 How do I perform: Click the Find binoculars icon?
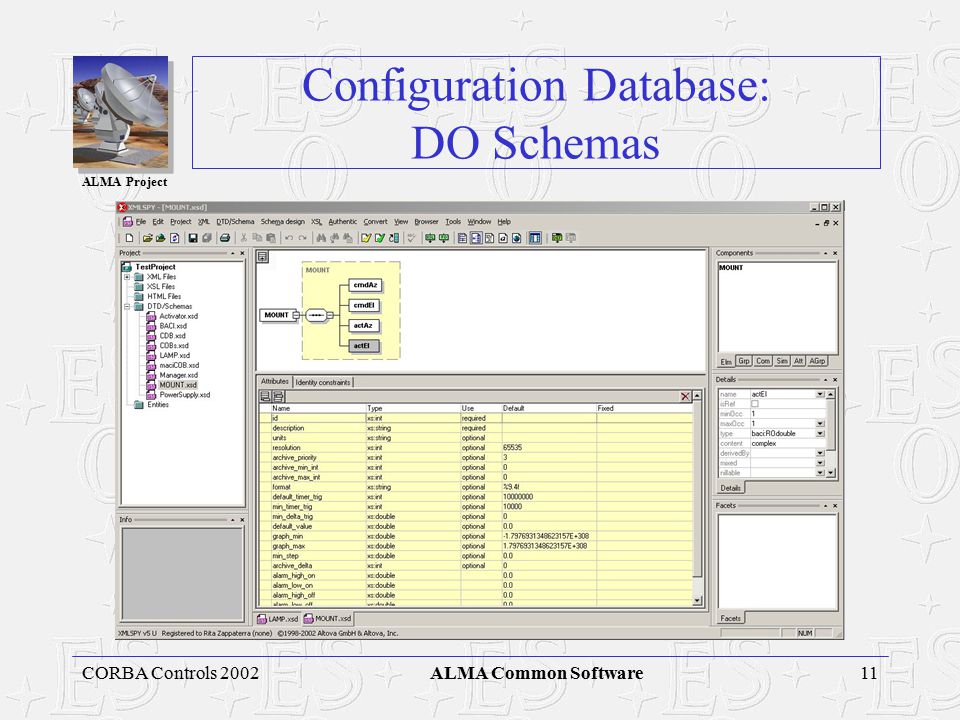[x=321, y=238]
